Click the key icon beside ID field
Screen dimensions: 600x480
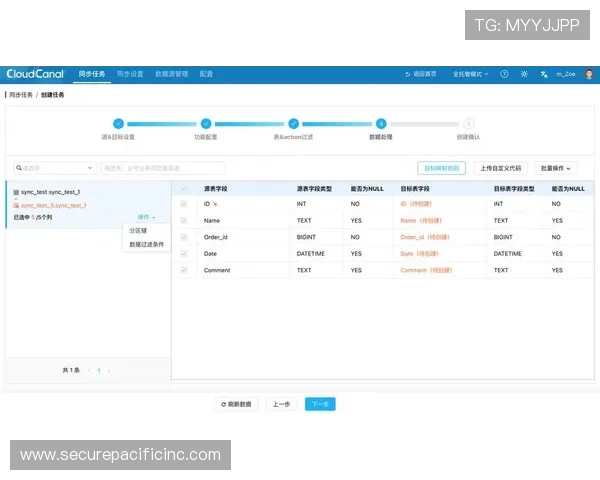coord(214,204)
